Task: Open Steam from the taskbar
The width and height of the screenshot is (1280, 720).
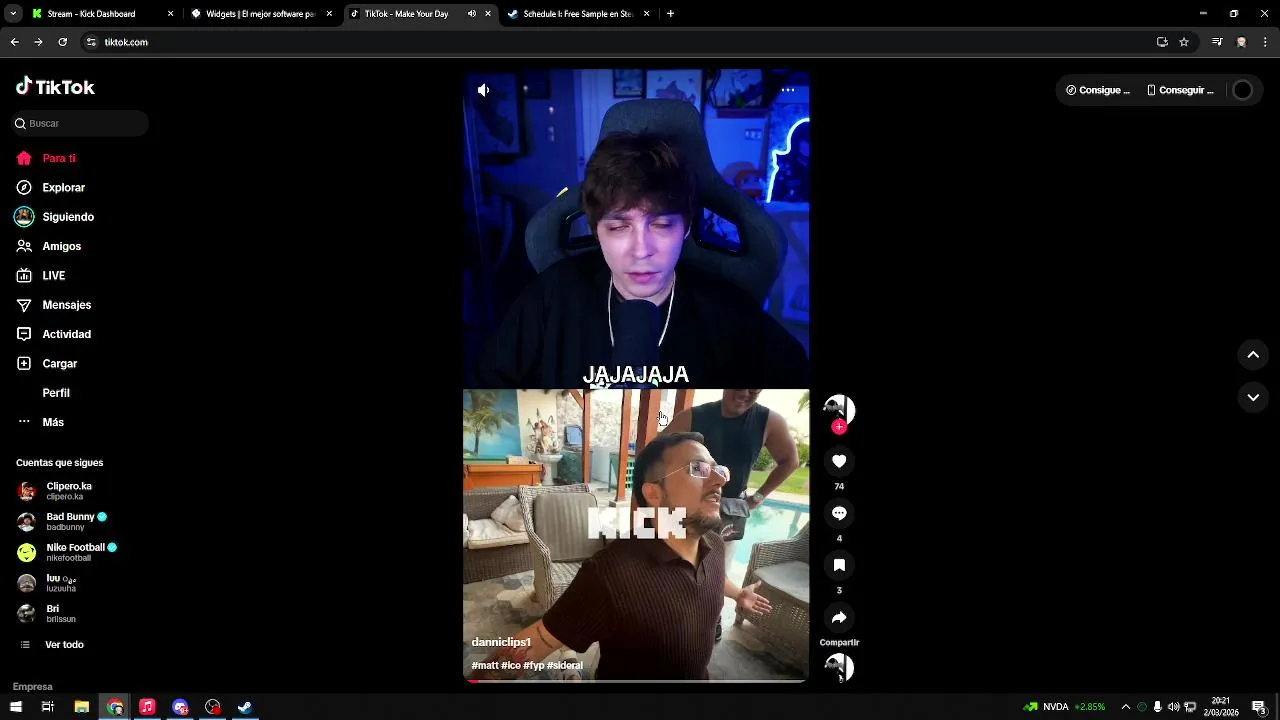Action: coord(244,707)
